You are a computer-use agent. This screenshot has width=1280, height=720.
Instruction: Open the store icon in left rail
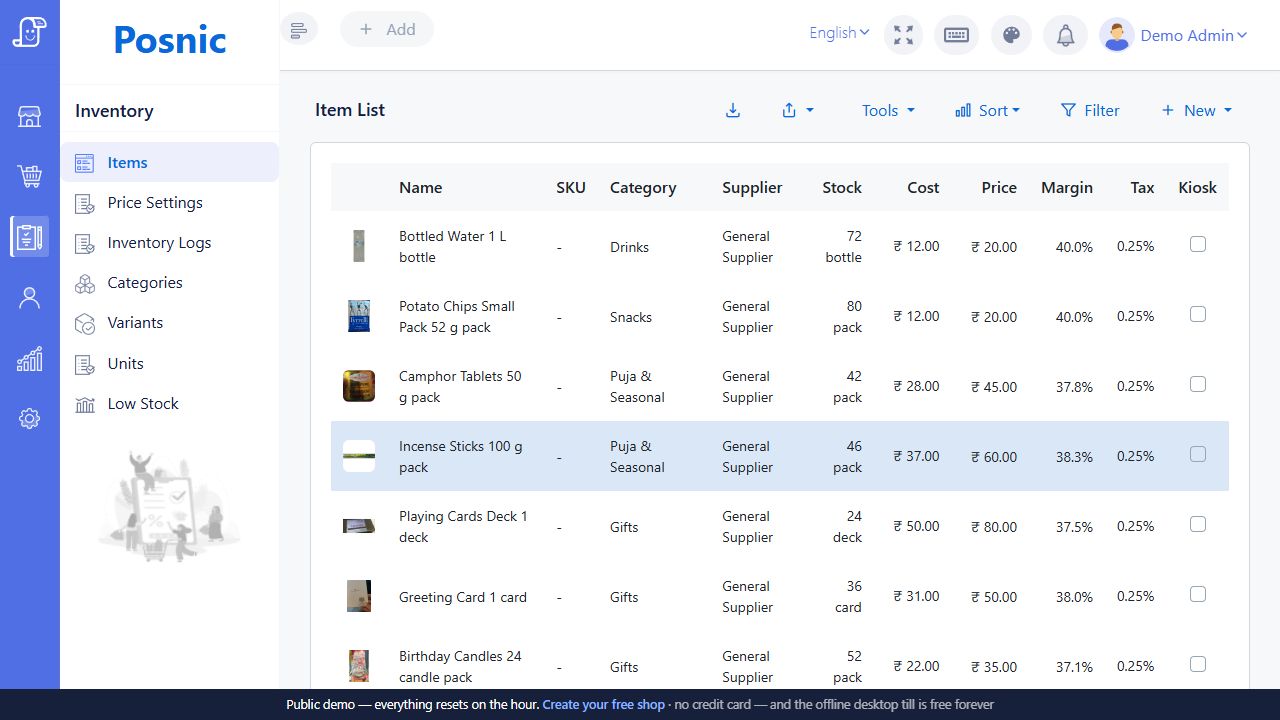click(x=30, y=117)
